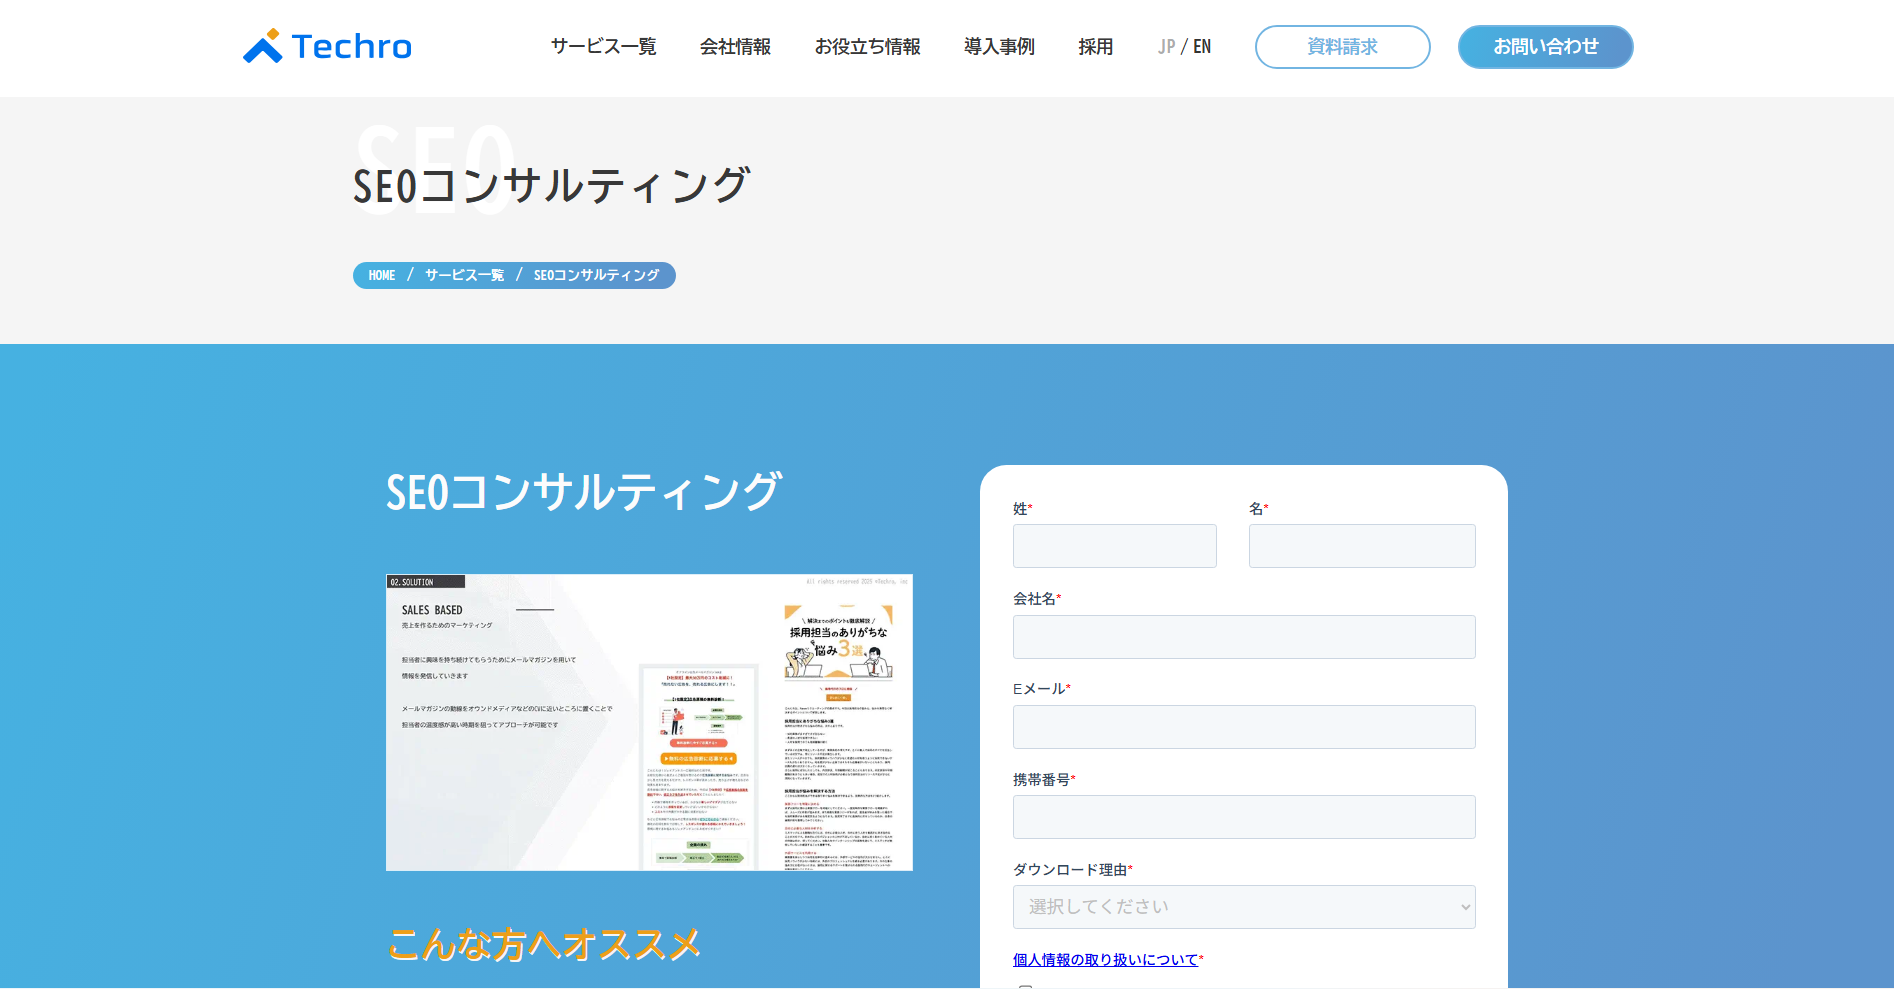
Task: Open the お役立ち情報 navigation item
Action: click(x=867, y=46)
